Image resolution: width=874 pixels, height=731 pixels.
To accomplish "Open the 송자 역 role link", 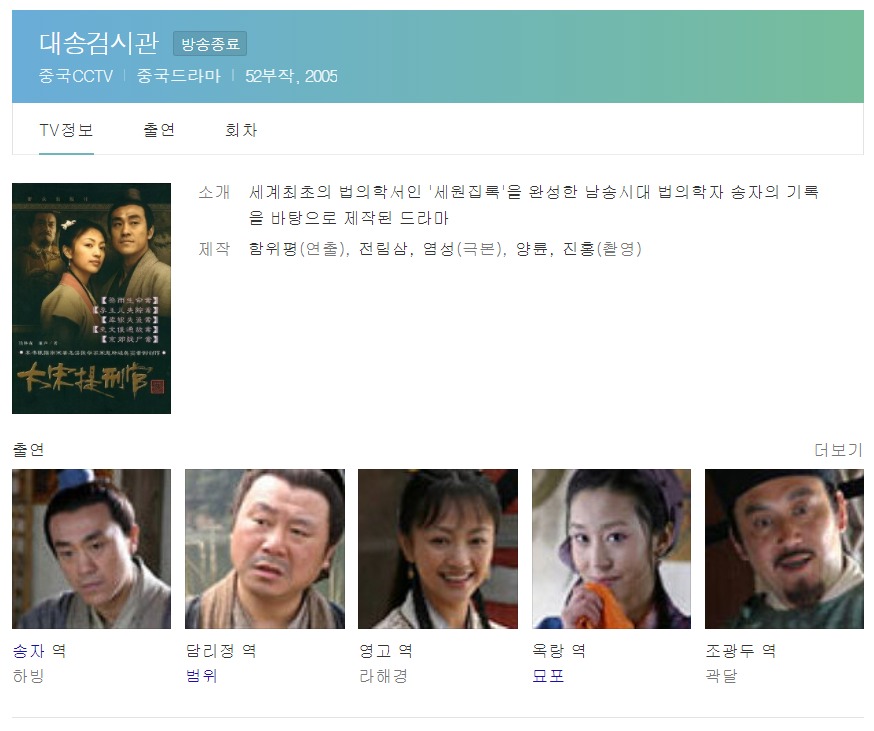I will click(x=39, y=651).
